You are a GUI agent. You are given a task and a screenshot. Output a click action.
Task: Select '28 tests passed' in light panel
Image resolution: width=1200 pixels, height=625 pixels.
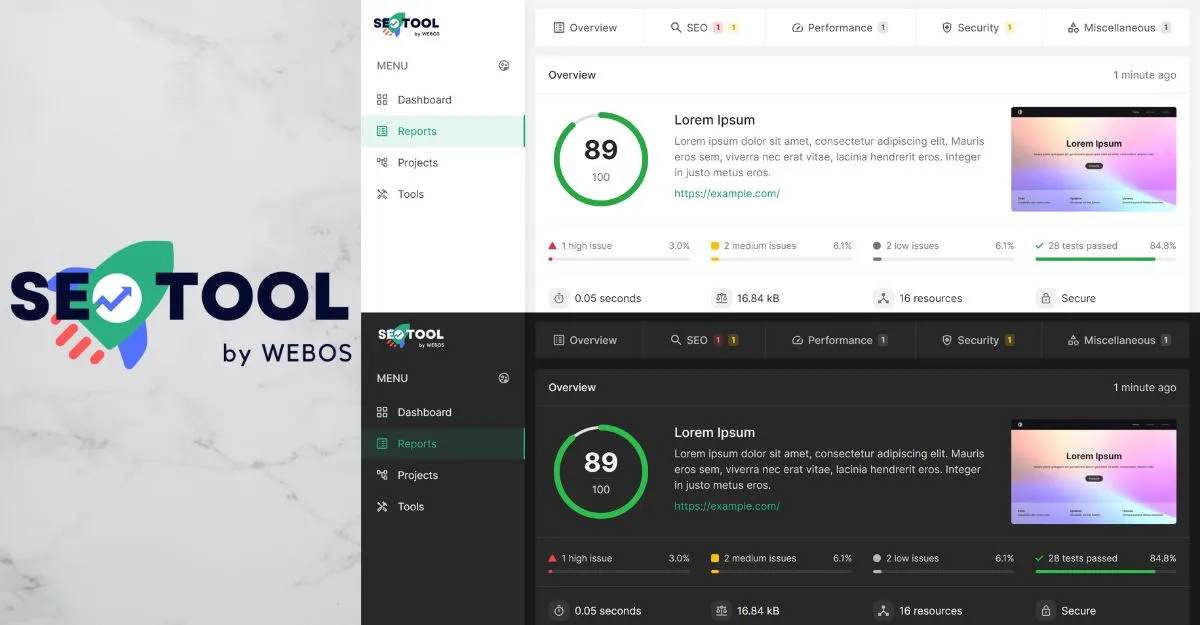pos(1082,246)
